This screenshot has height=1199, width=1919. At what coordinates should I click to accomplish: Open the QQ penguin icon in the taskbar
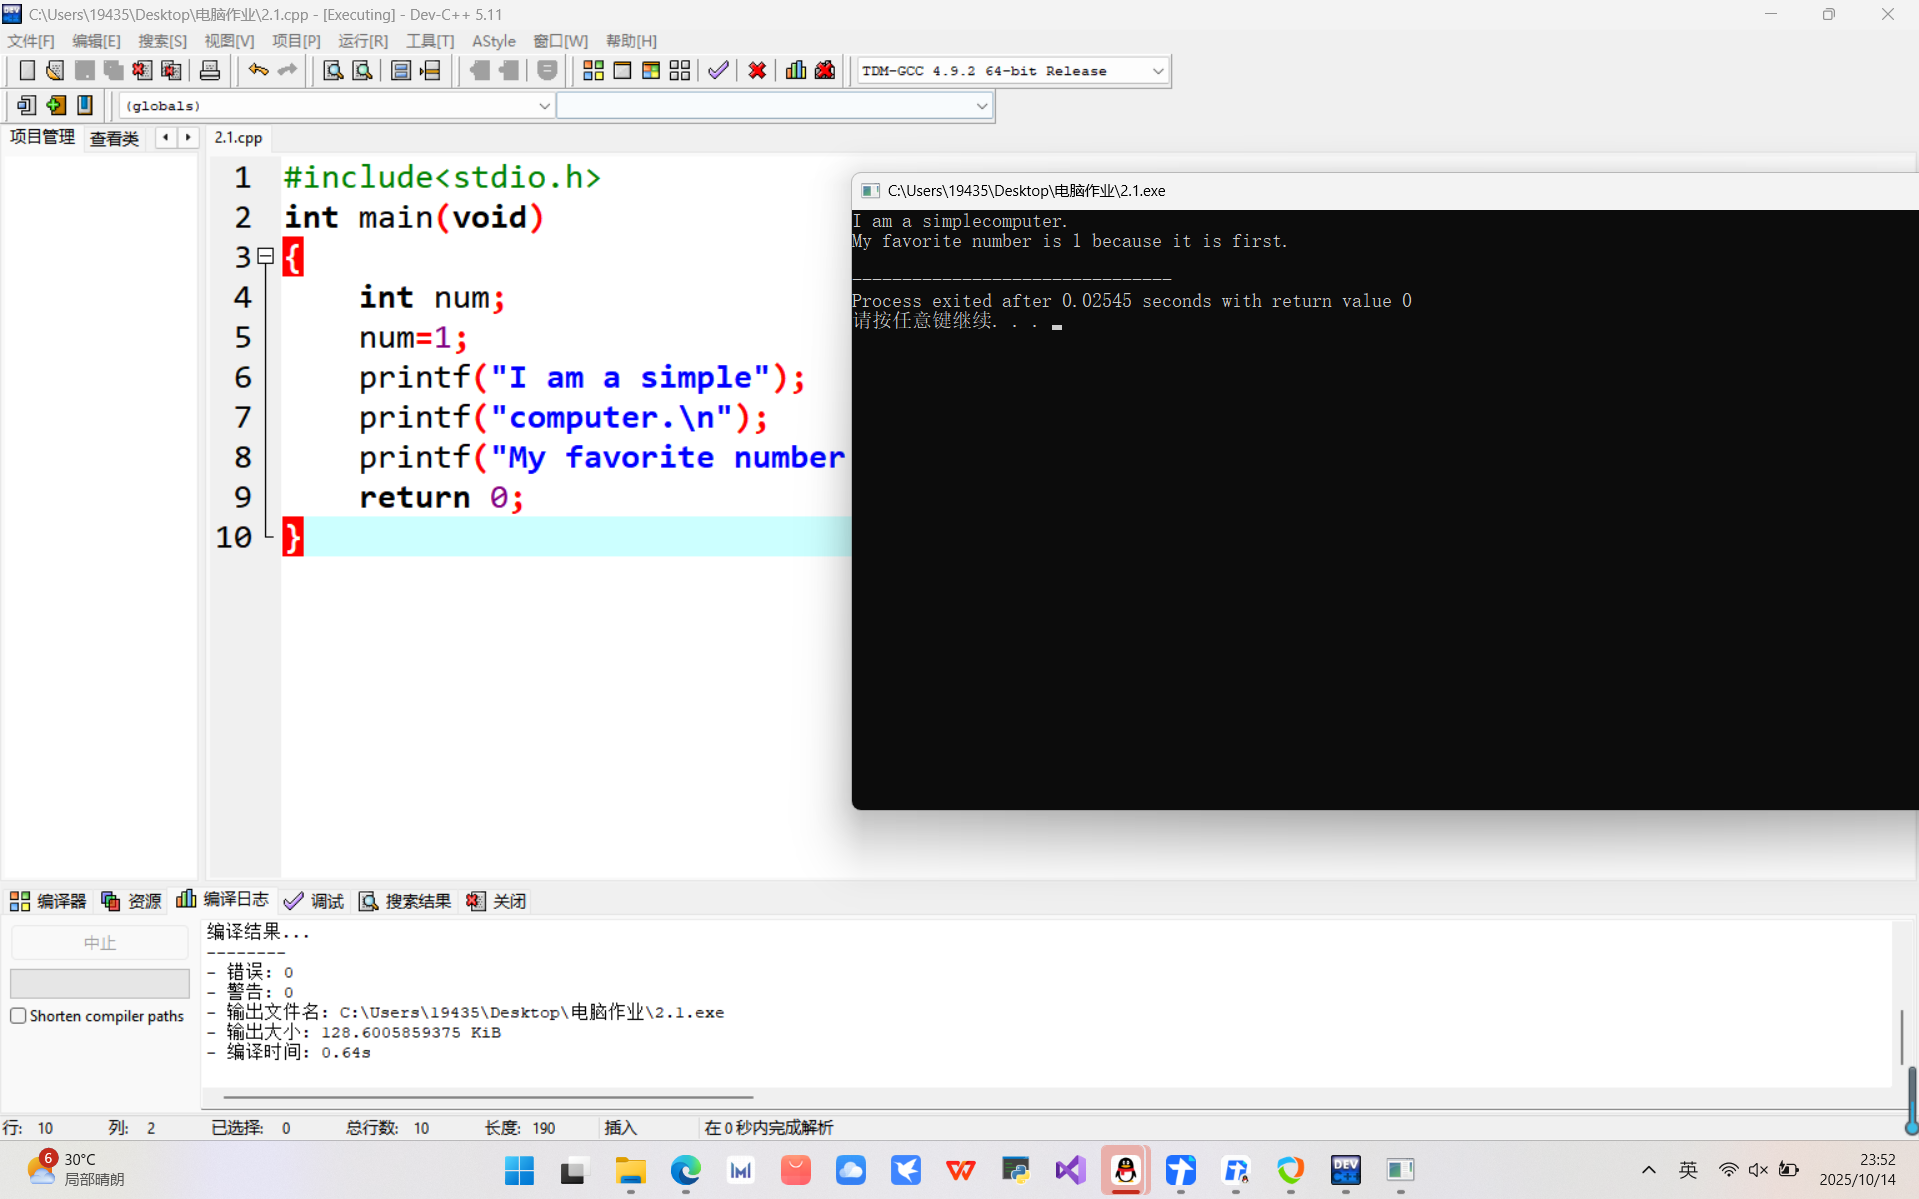pos(1125,1170)
